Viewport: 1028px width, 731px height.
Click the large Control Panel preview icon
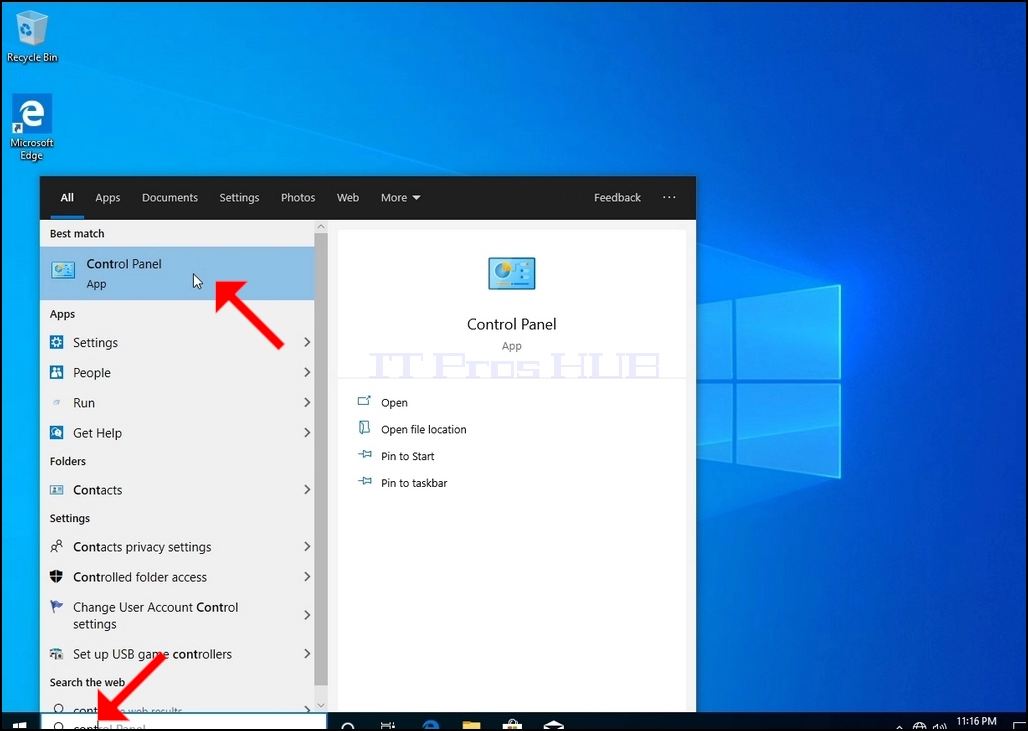[511, 273]
